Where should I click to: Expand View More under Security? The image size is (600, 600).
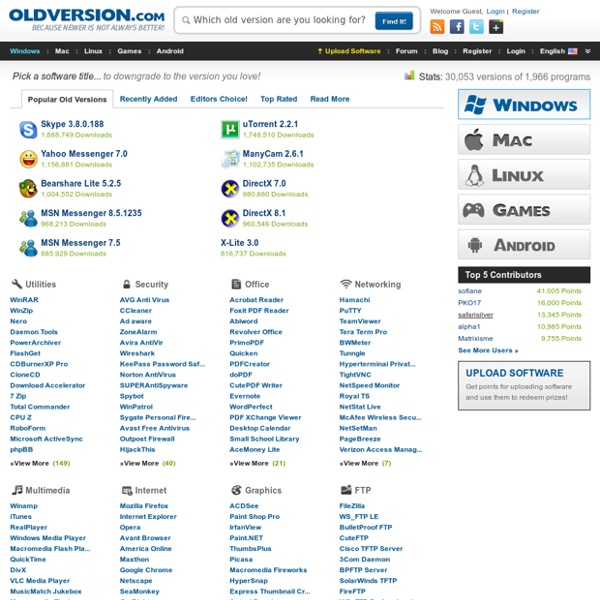coord(148,463)
